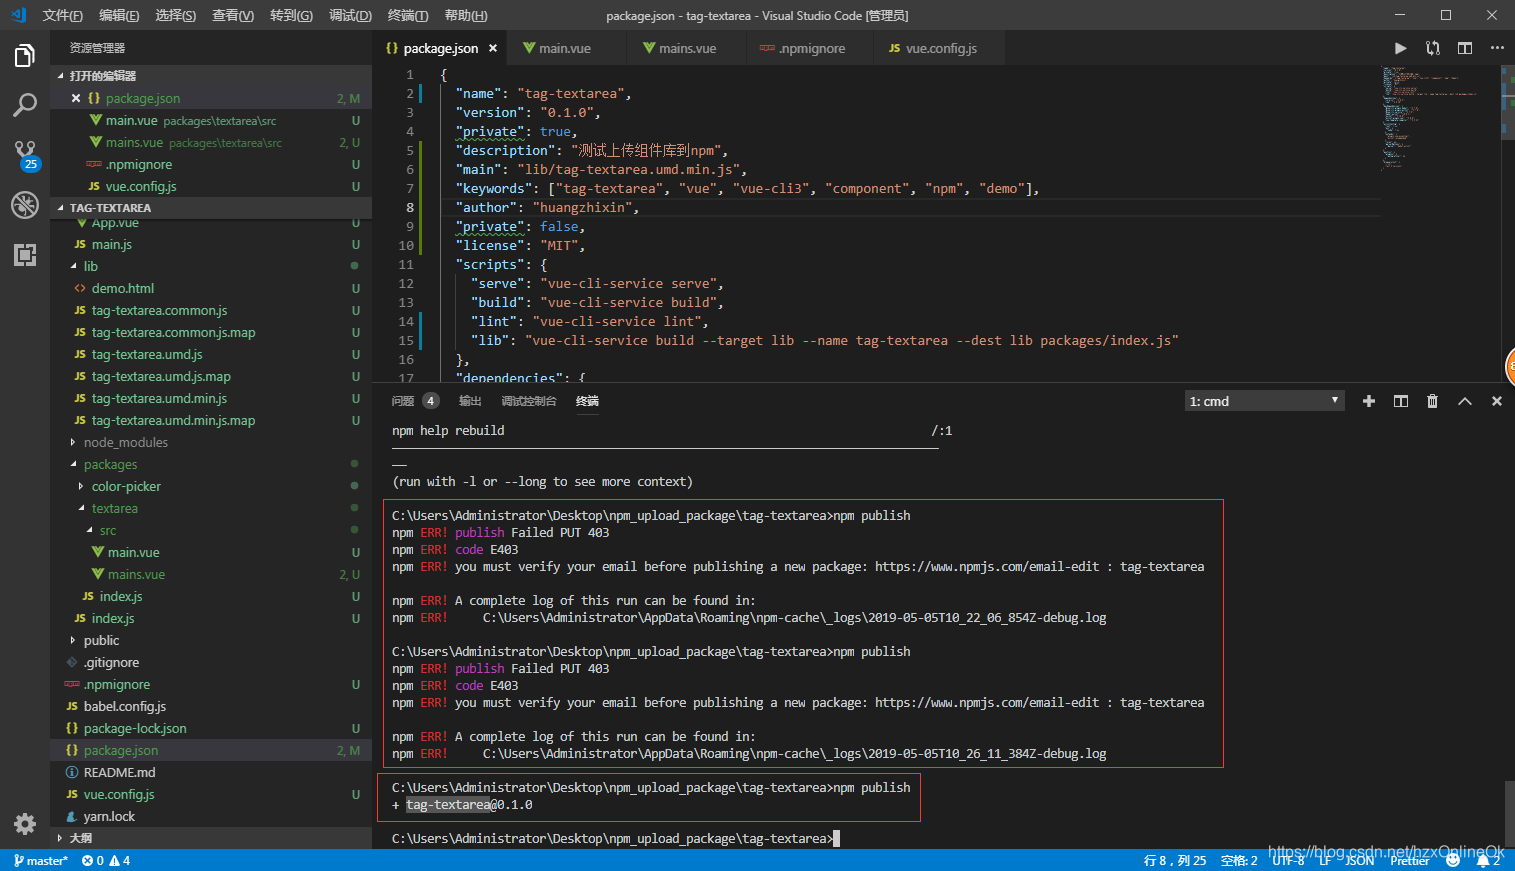The image size is (1515, 871).
Task: Open the editor More Actions ellipsis
Action: [x=1497, y=48]
